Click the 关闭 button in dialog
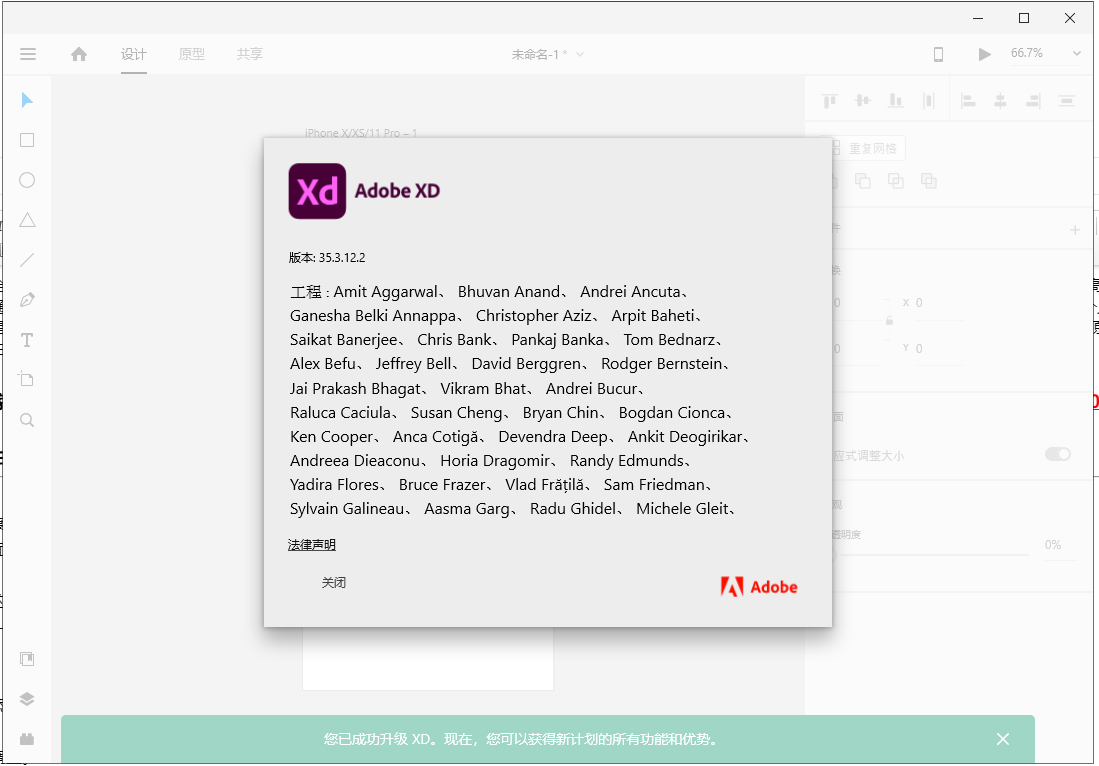This screenshot has height=766, width=1099. 333,582
